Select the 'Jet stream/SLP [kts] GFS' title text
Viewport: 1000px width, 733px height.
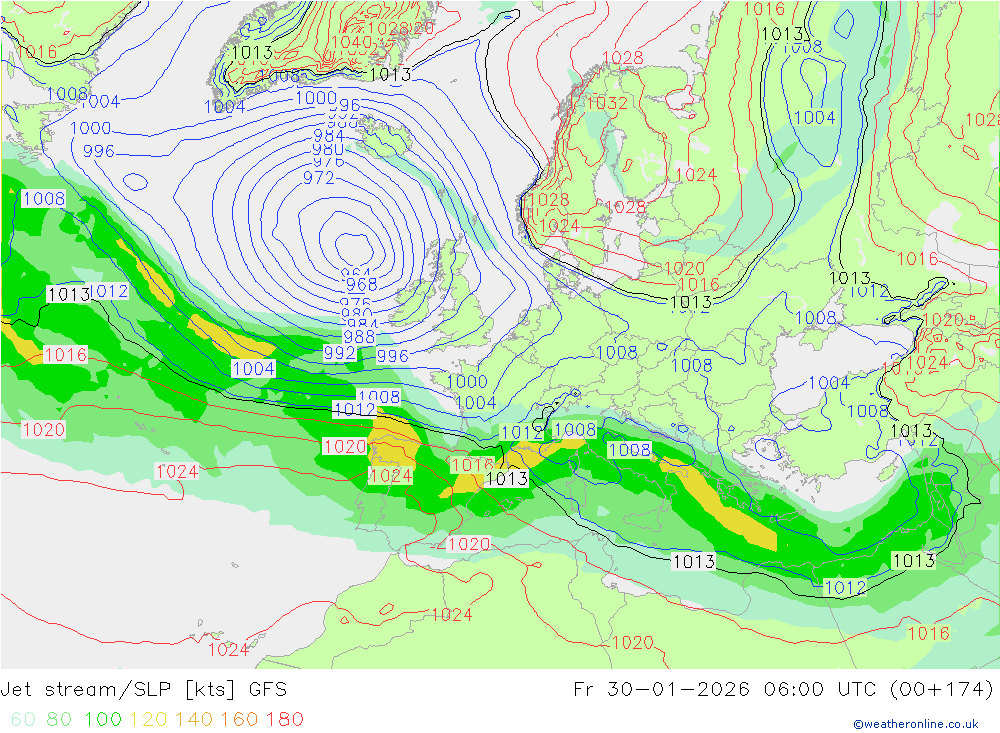click(143, 690)
